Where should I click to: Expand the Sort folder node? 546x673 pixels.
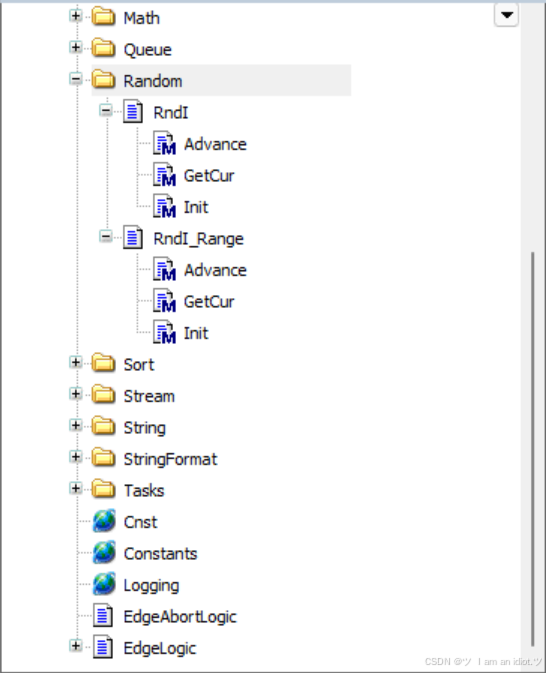coord(76,362)
